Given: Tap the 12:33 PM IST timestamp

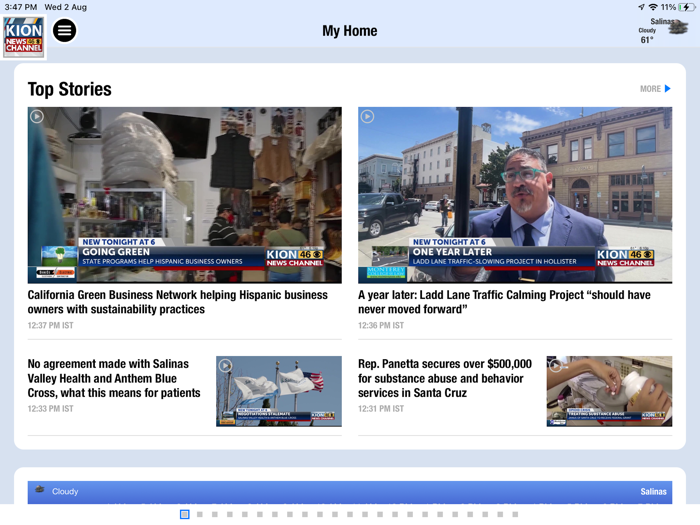Looking at the screenshot, I should tap(50, 408).
